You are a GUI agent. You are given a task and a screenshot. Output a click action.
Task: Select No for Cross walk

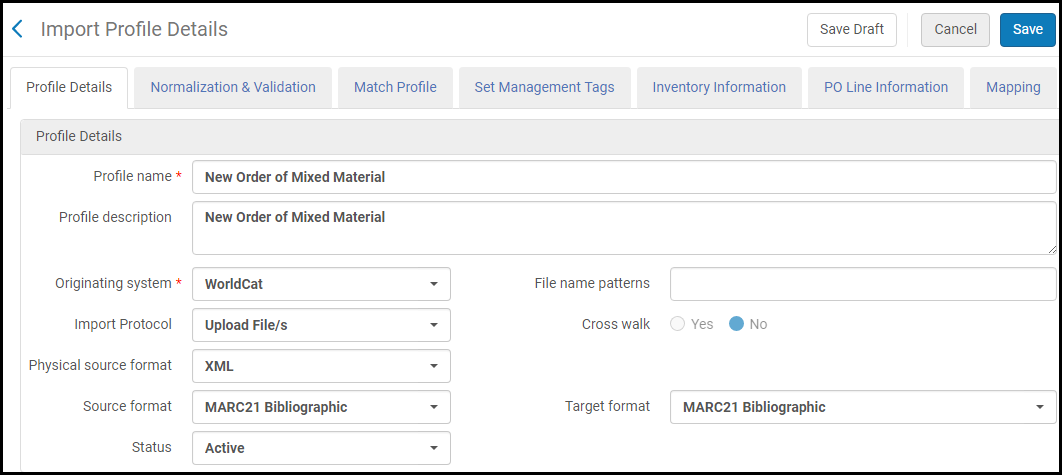coord(736,324)
